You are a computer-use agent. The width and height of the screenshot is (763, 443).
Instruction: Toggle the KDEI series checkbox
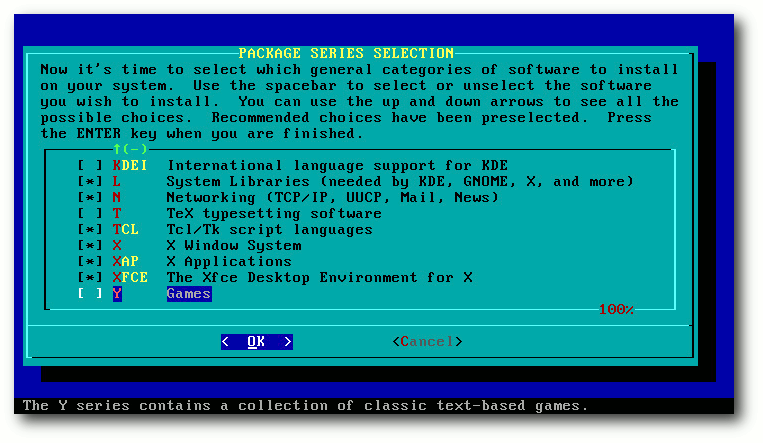coord(90,166)
